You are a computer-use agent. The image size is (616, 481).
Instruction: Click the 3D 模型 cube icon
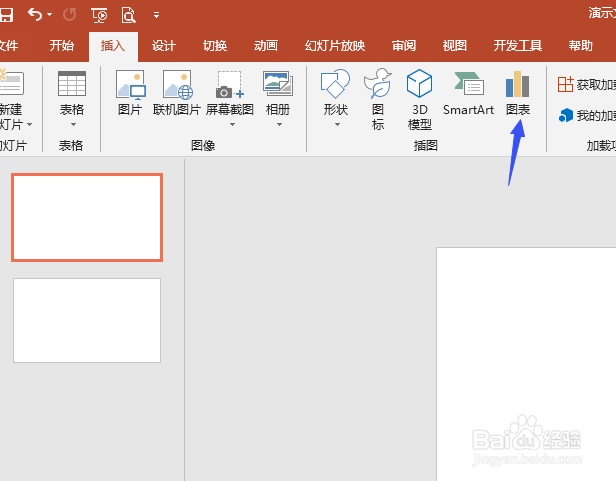point(419,83)
